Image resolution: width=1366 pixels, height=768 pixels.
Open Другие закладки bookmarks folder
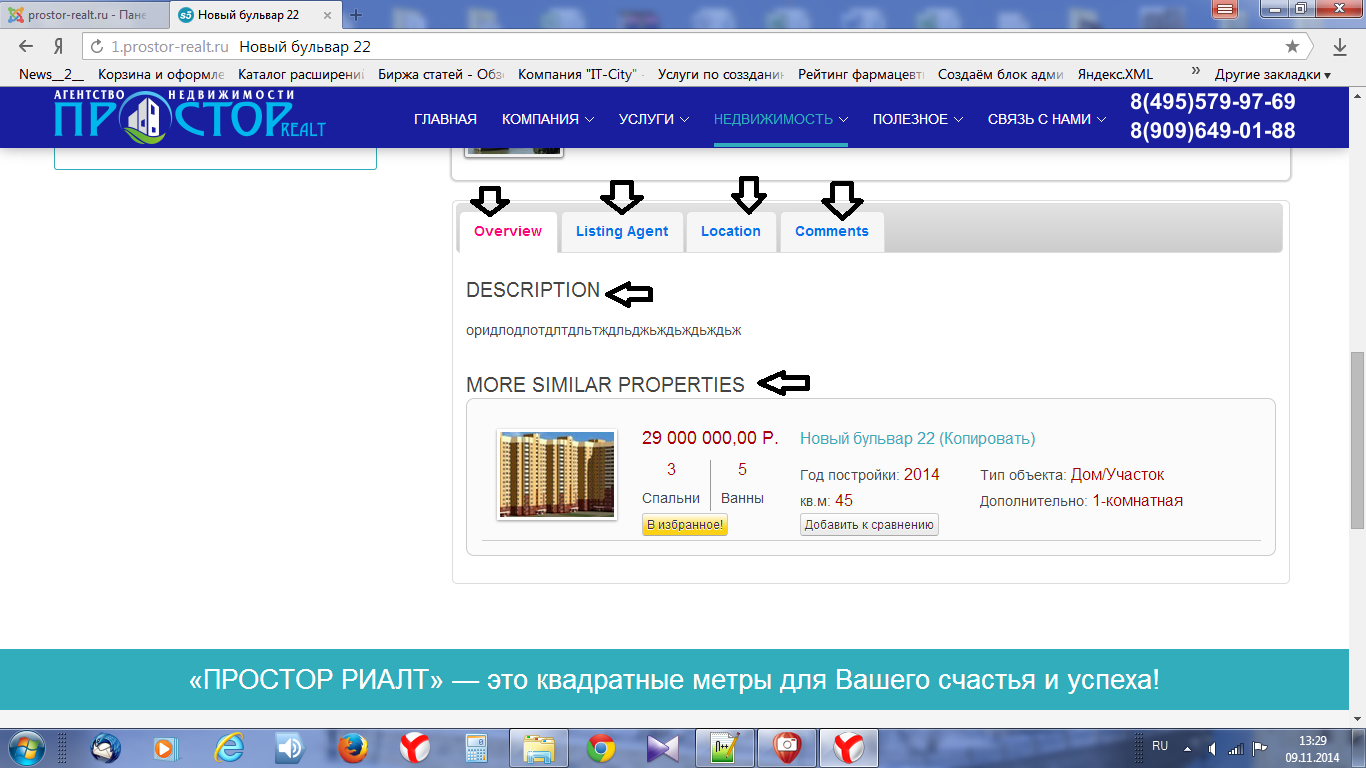tap(1272, 74)
